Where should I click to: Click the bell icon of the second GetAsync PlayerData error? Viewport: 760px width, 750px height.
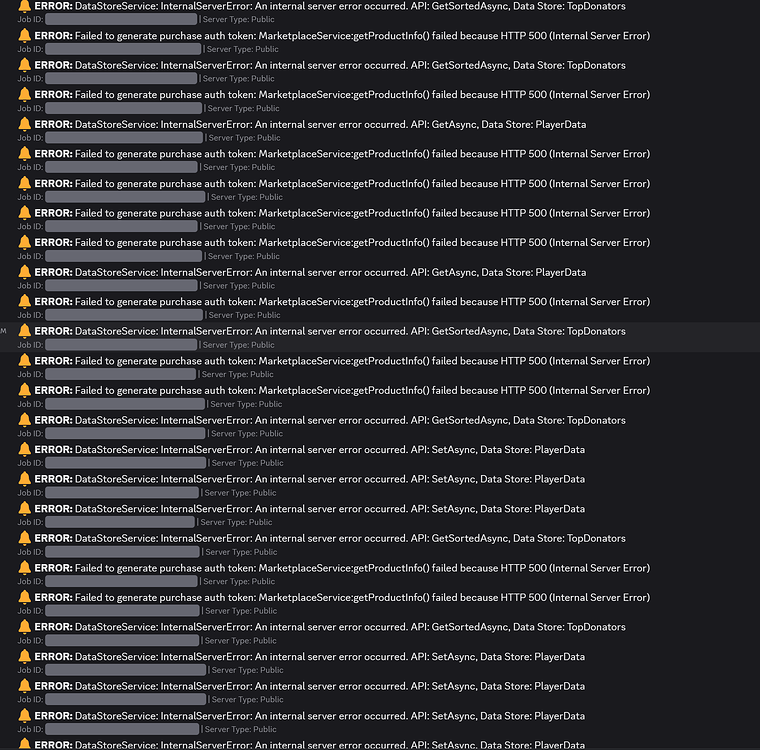coord(24,272)
